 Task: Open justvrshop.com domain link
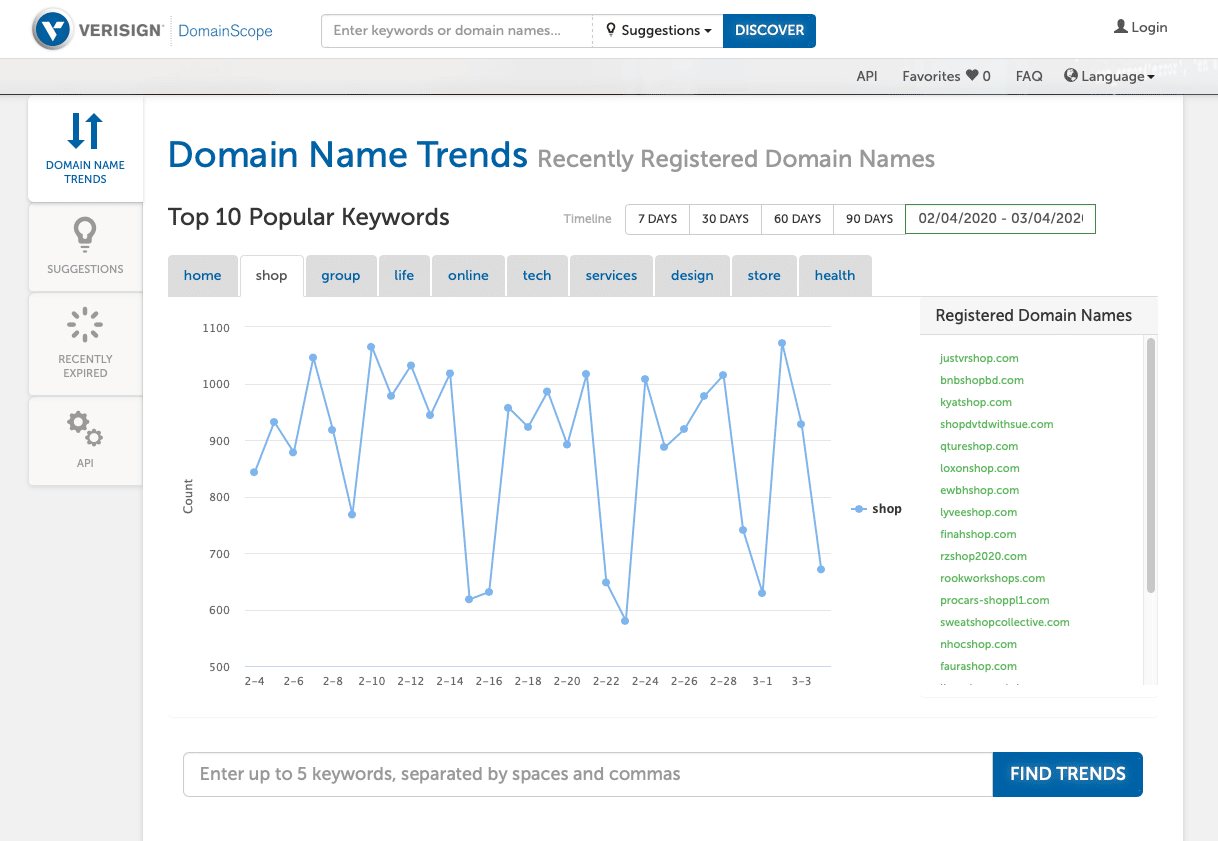[x=979, y=358]
